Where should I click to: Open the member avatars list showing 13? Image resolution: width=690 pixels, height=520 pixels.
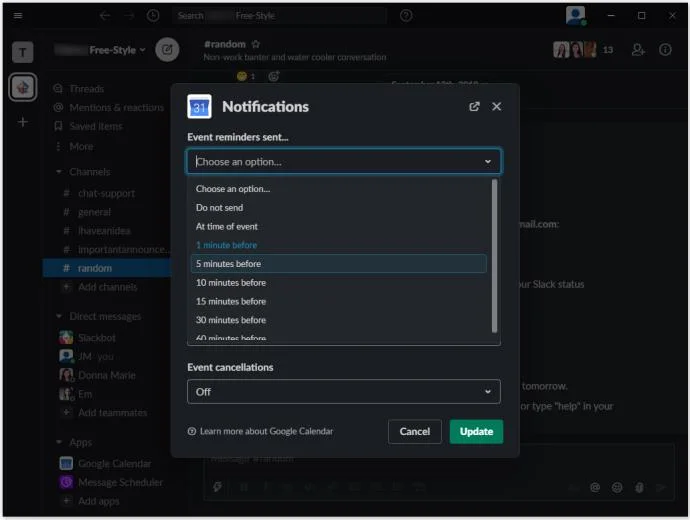point(583,50)
